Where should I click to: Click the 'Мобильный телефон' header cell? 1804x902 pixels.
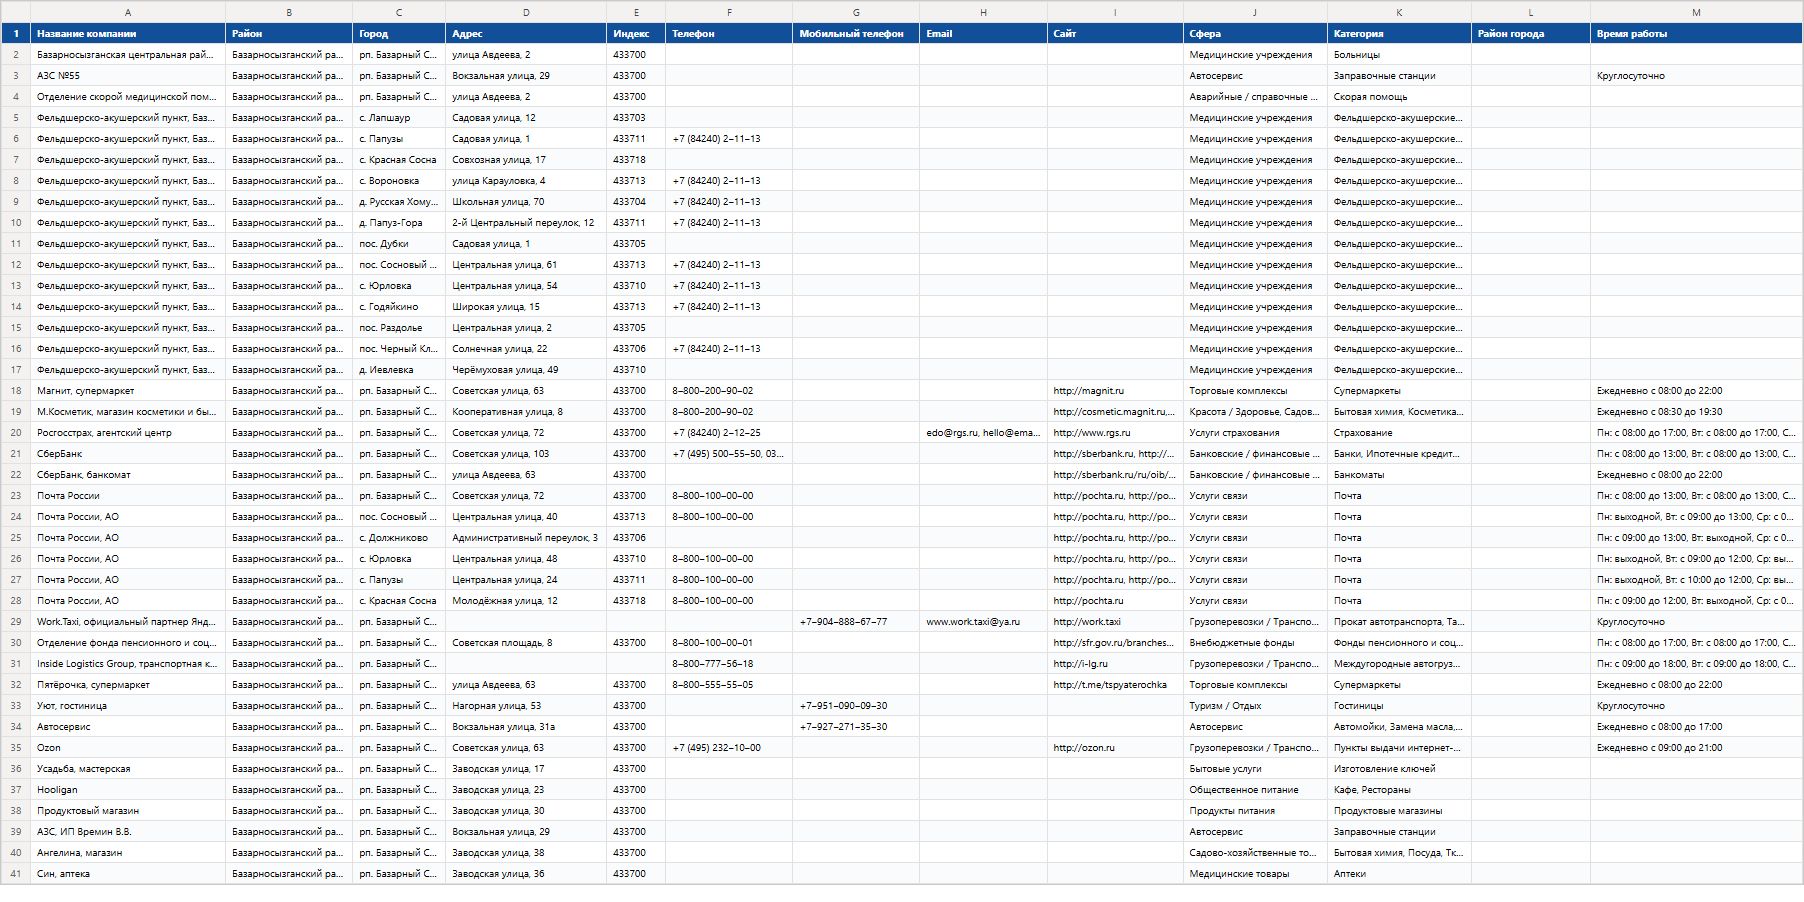coord(856,34)
